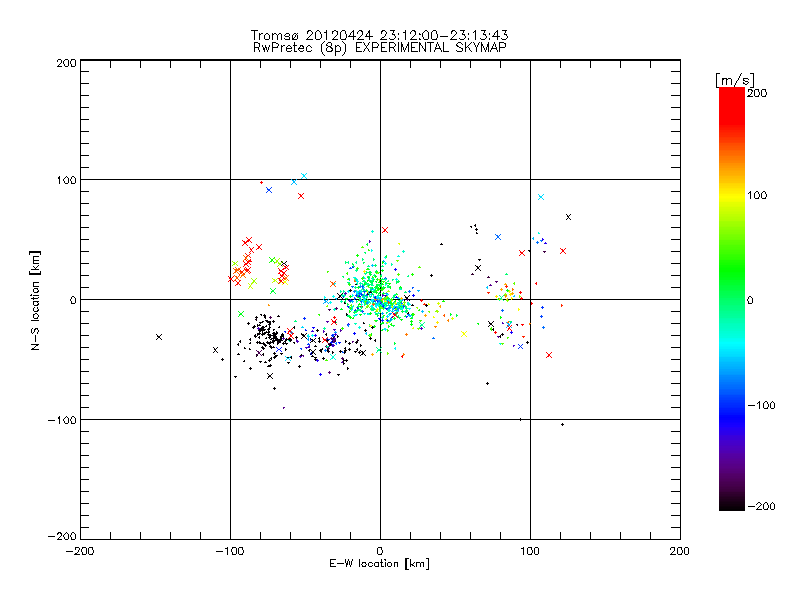Click the y-axis tick label -100
The image size is (800, 600).
pos(62,420)
